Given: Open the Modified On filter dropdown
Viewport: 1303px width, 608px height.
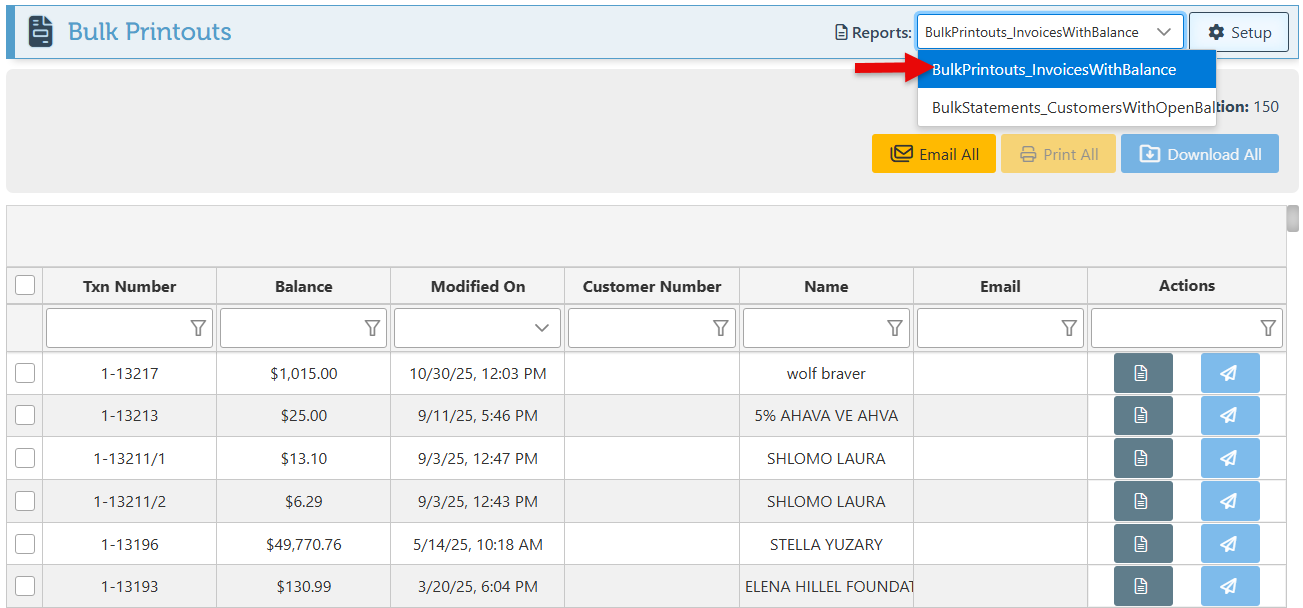Looking at the screenshot, I should (541, 328).
